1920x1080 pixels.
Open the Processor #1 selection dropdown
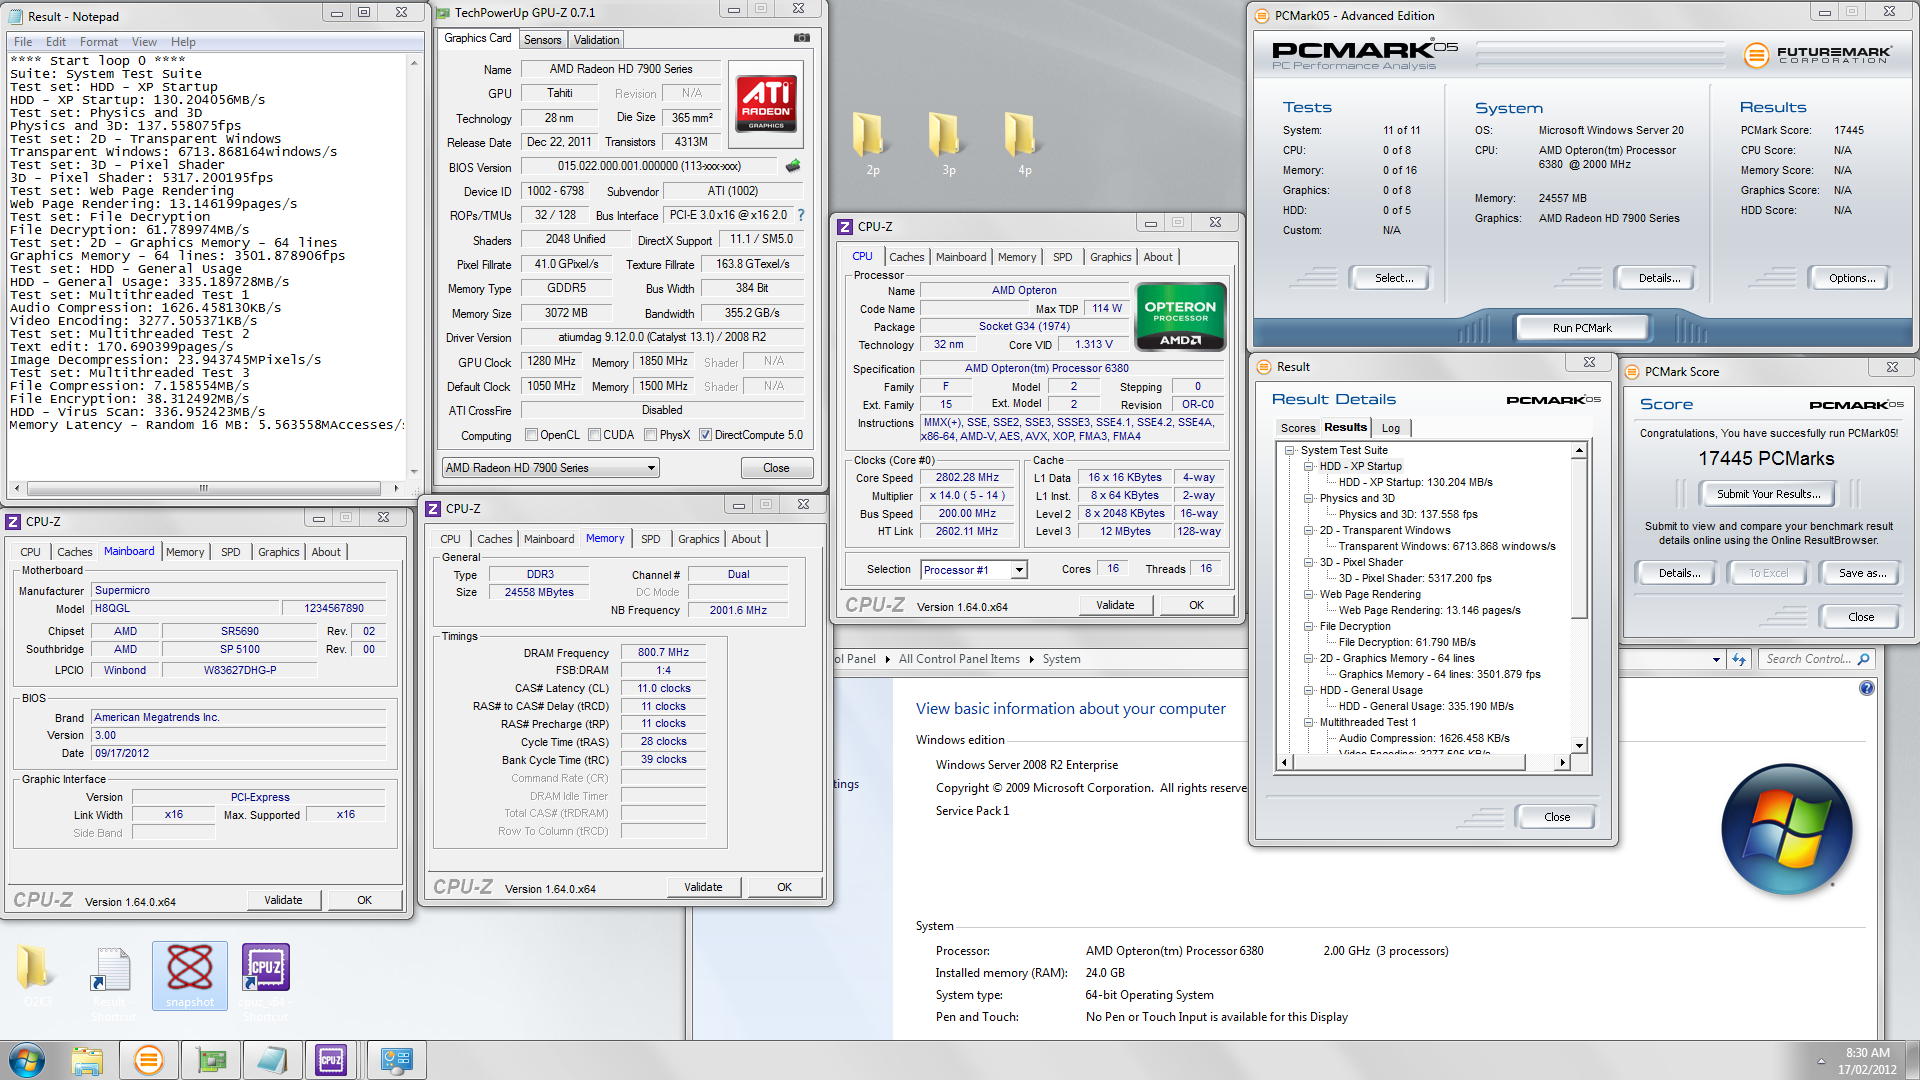pos(1019,570)
